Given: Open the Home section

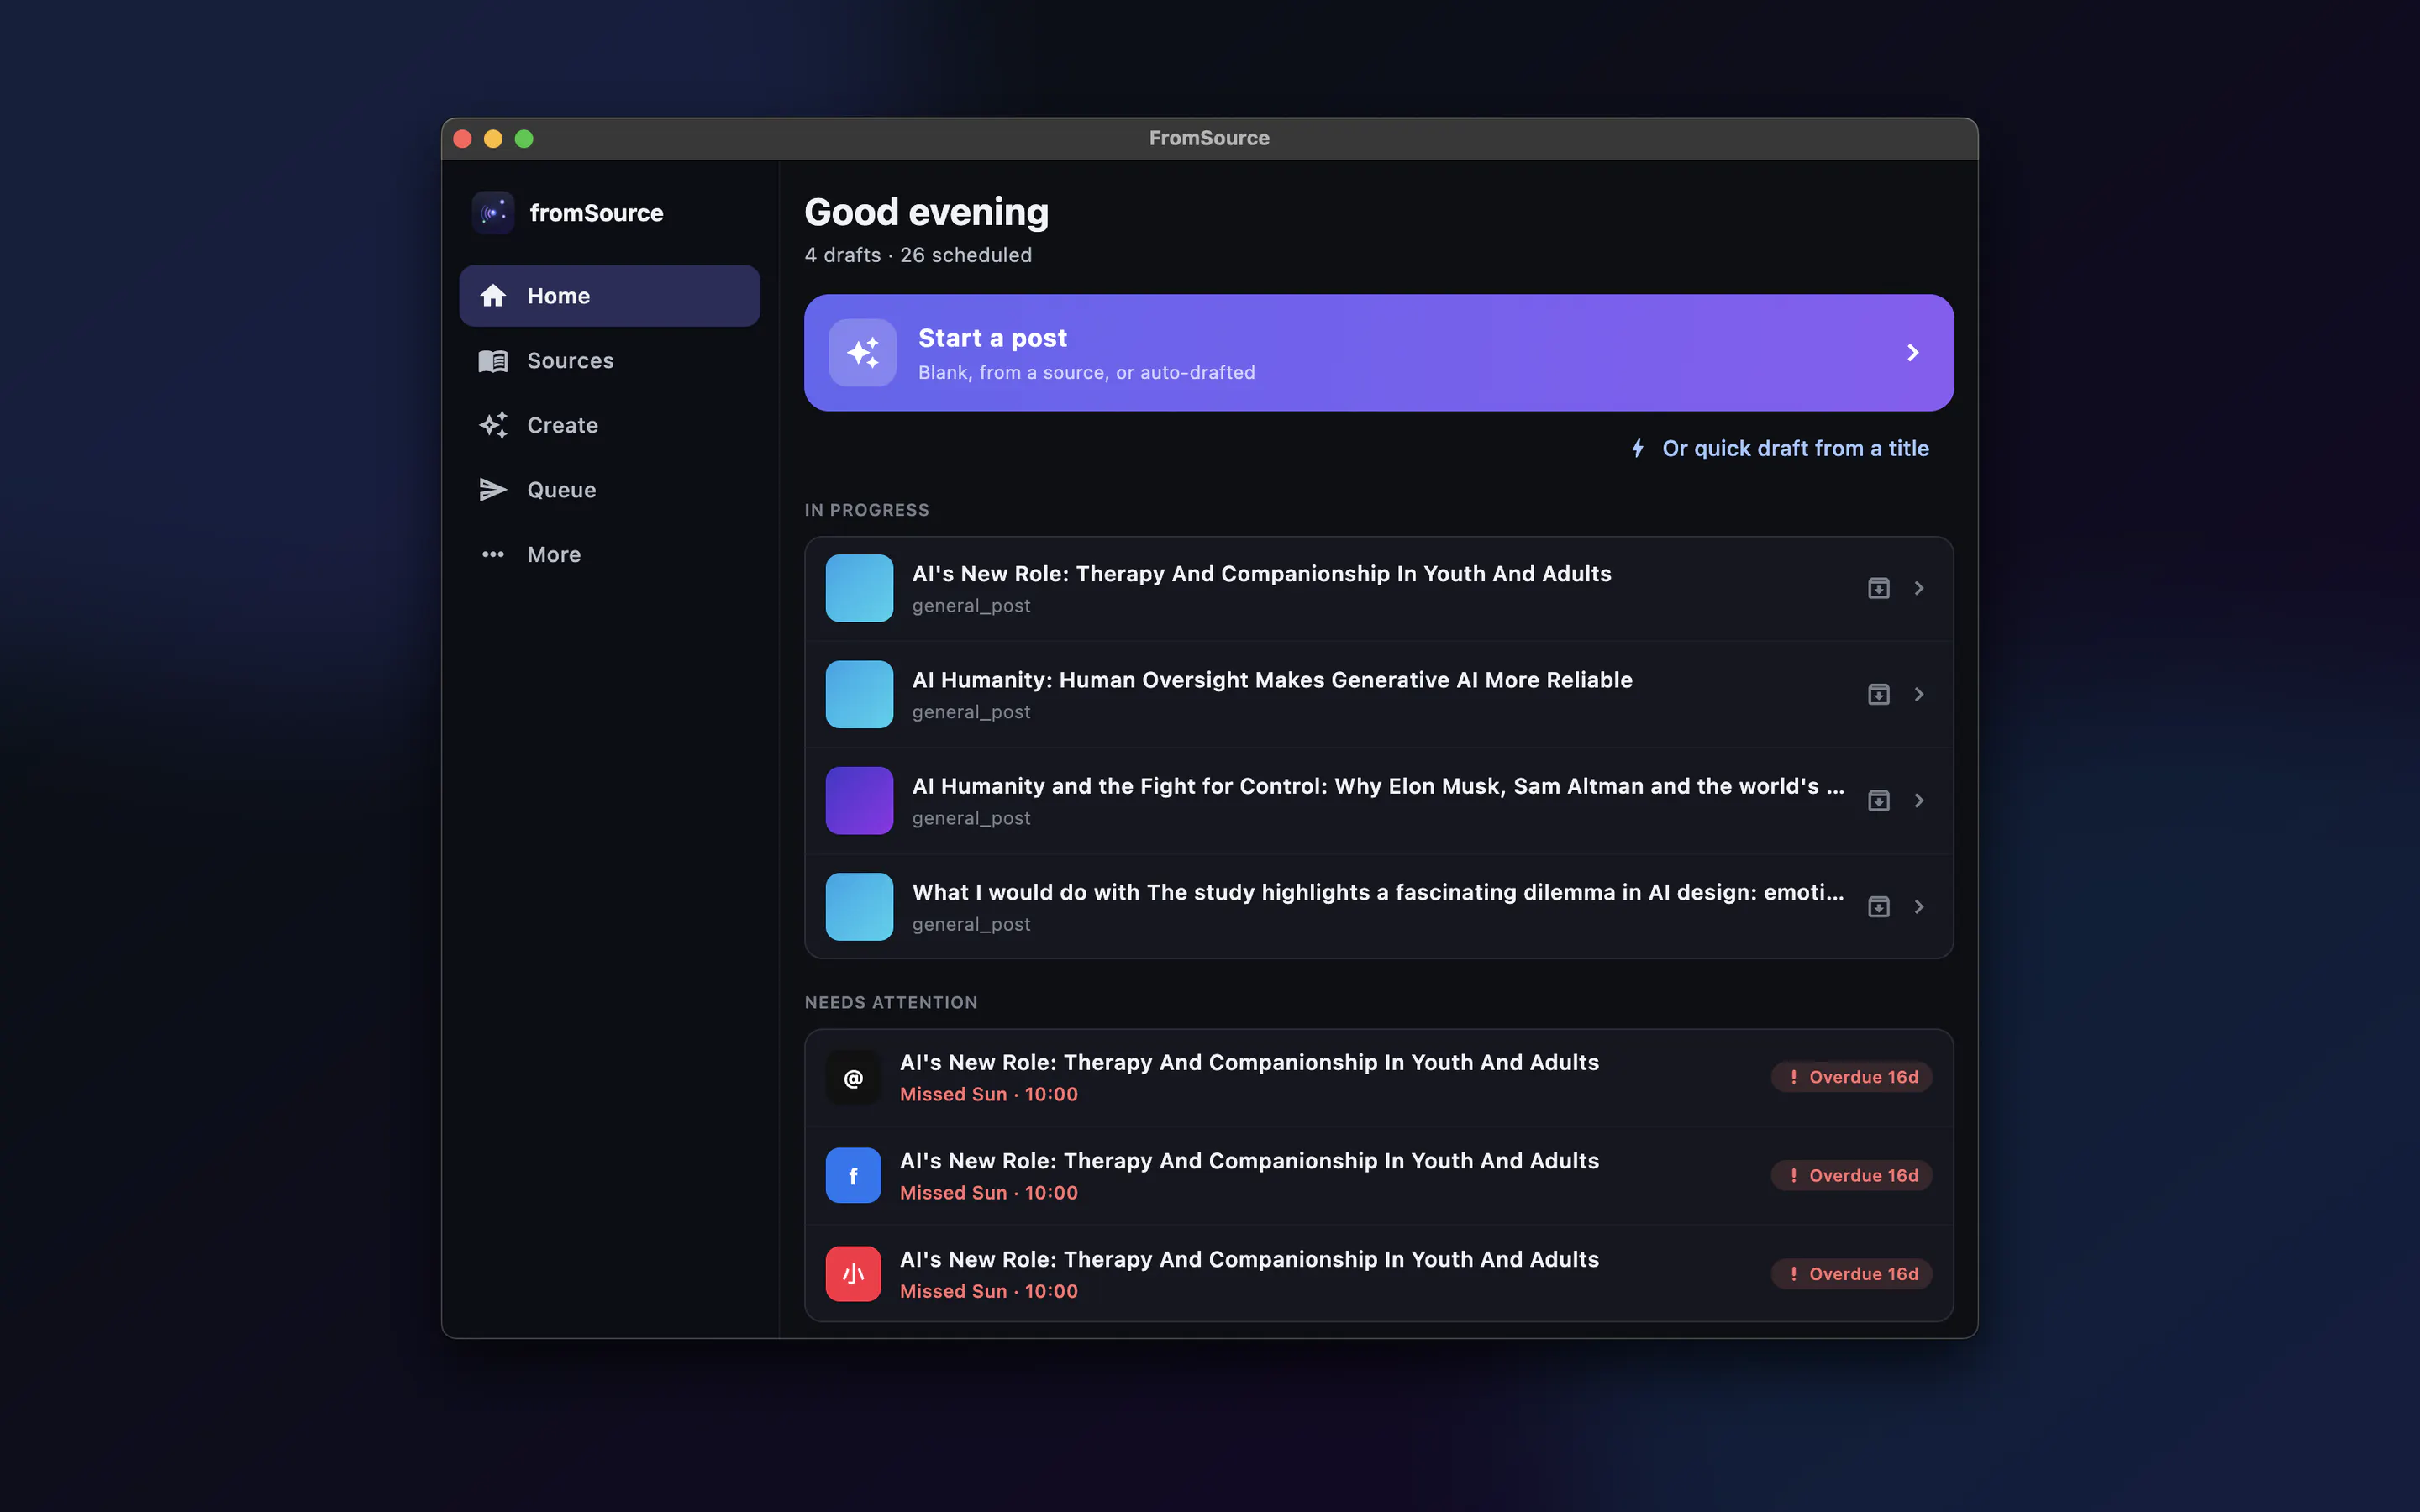Looking at the screenshot, I should [x=609, y=296].
